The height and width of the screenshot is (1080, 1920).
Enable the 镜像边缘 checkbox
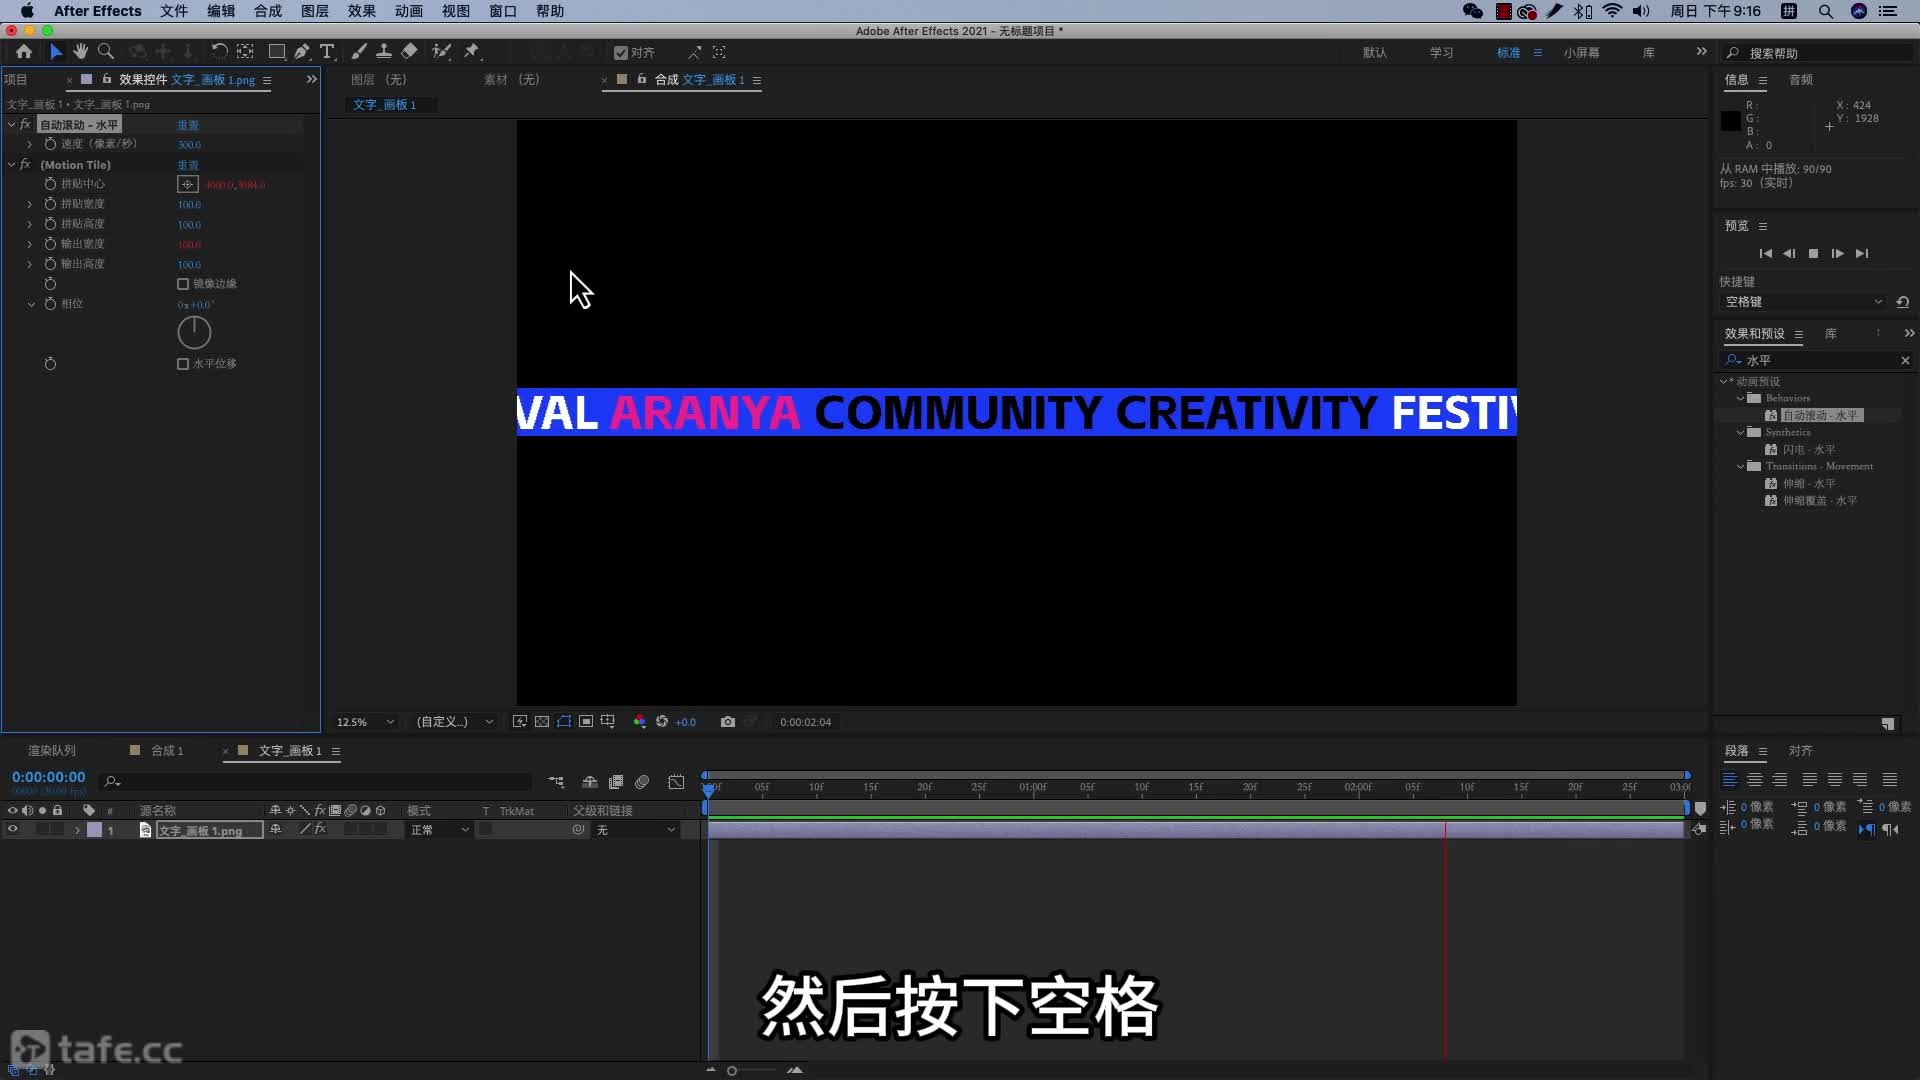183,284
